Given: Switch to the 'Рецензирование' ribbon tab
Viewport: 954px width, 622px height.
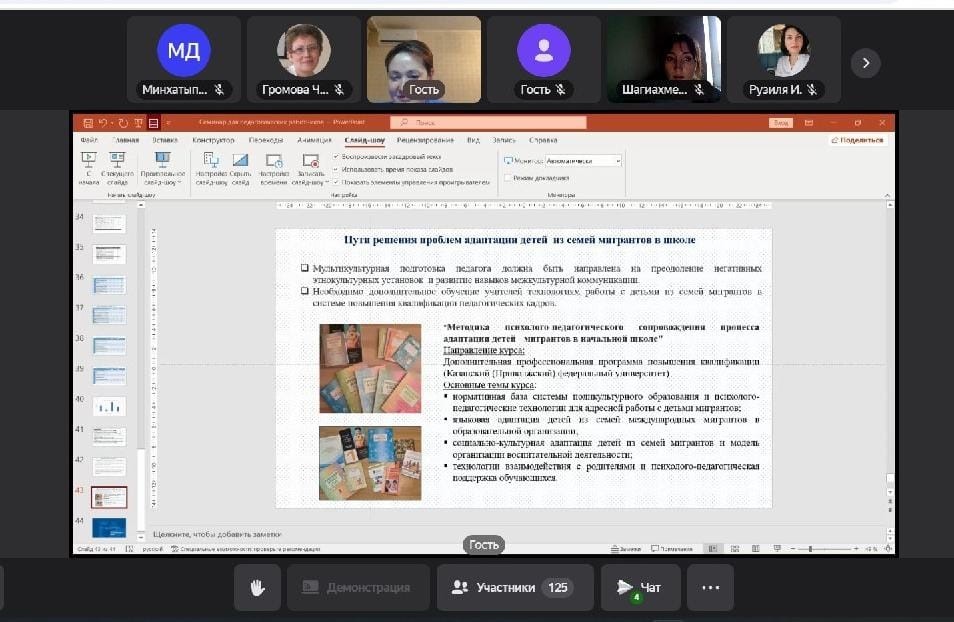Looking at the screenshot, I should [x=425, y=140].
